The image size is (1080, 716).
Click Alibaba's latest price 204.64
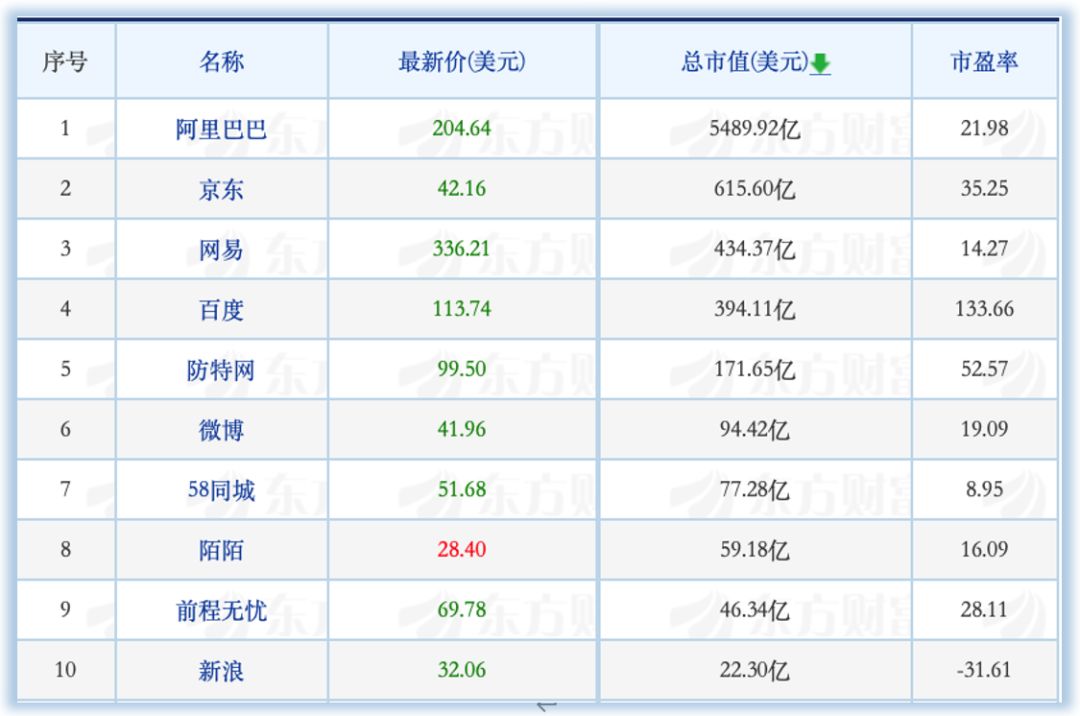coord(461,128)
